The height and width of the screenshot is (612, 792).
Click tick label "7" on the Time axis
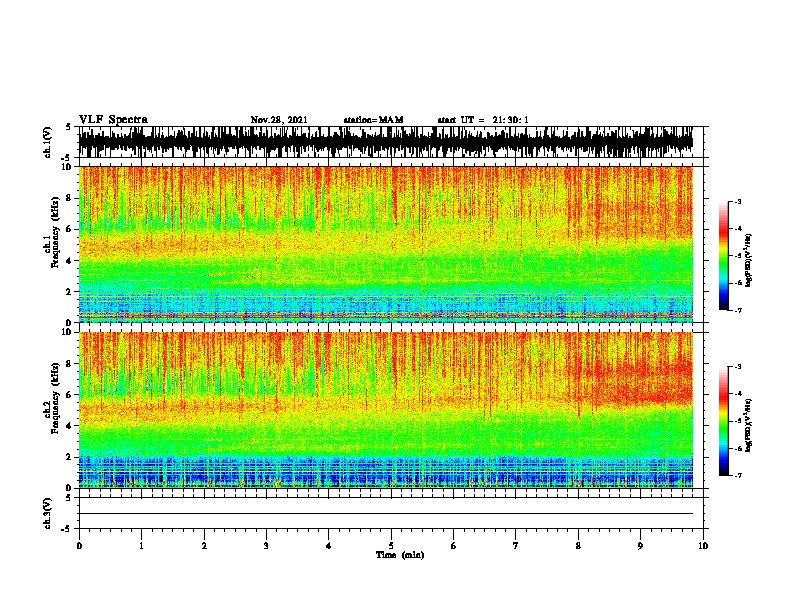pos(516,546)
